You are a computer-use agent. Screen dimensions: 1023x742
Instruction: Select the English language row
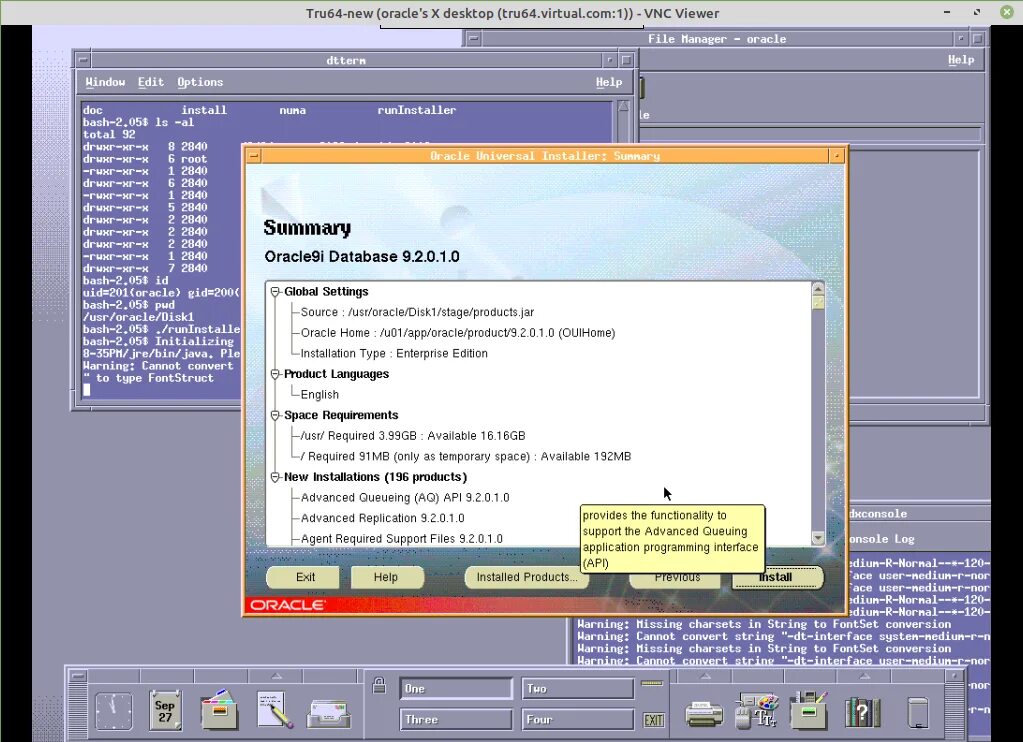[x=320, y=394]
